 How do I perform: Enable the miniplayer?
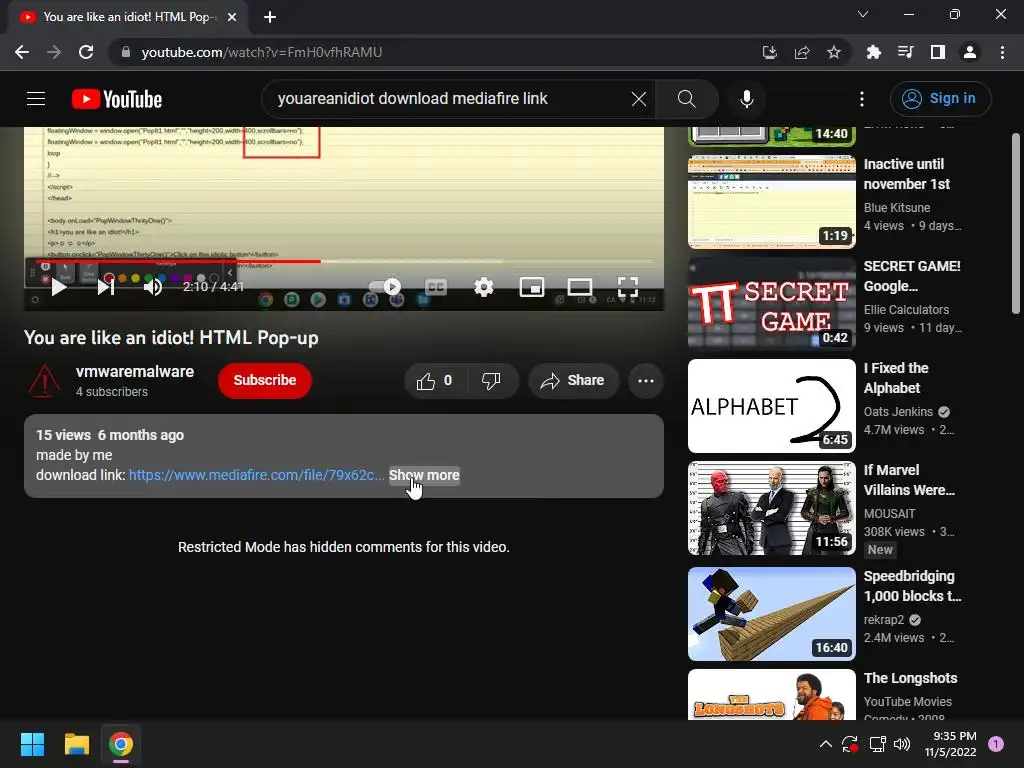[532, 287]
